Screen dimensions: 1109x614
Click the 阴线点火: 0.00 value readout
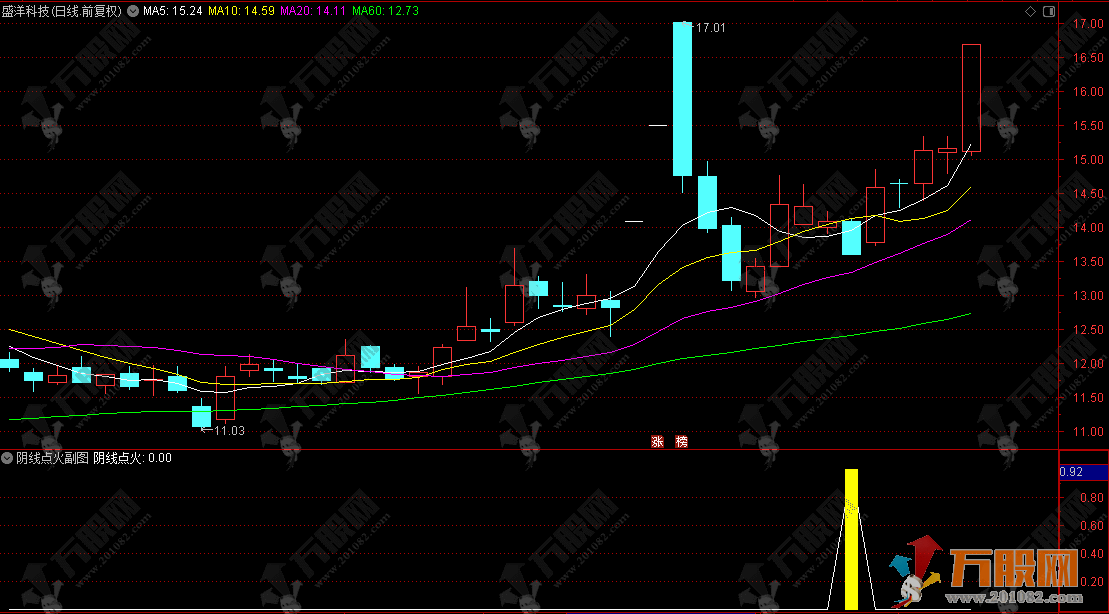(x=132, y=458)
